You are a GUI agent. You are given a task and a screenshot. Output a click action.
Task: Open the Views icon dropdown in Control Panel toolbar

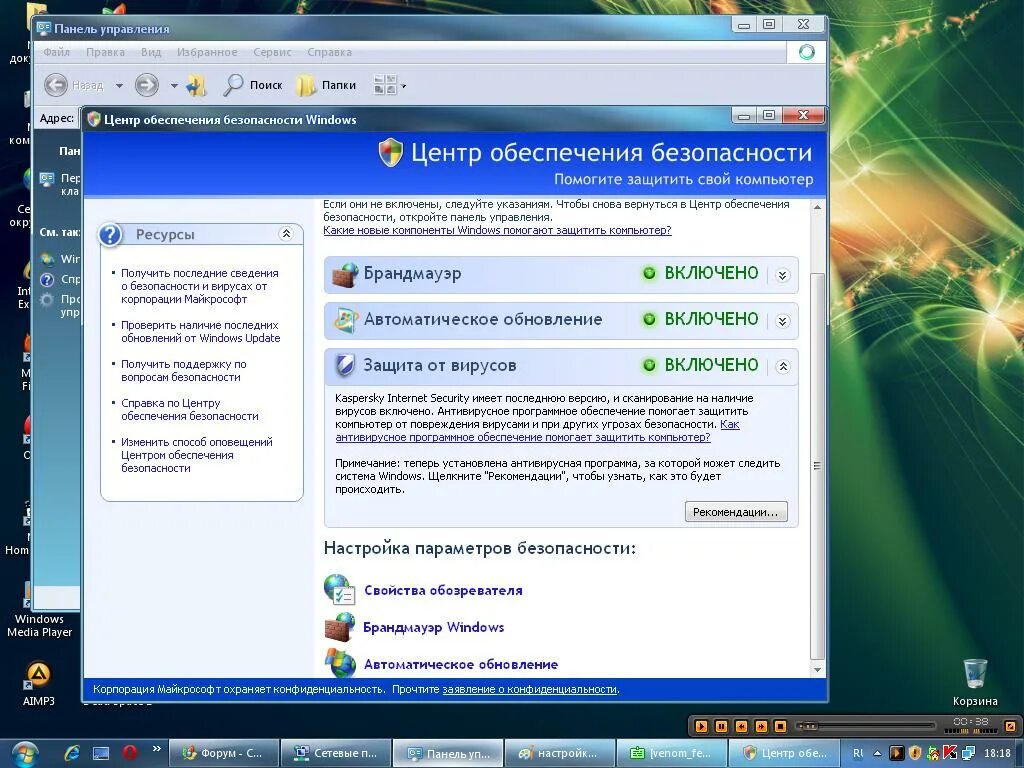click(x=390, y=85)
